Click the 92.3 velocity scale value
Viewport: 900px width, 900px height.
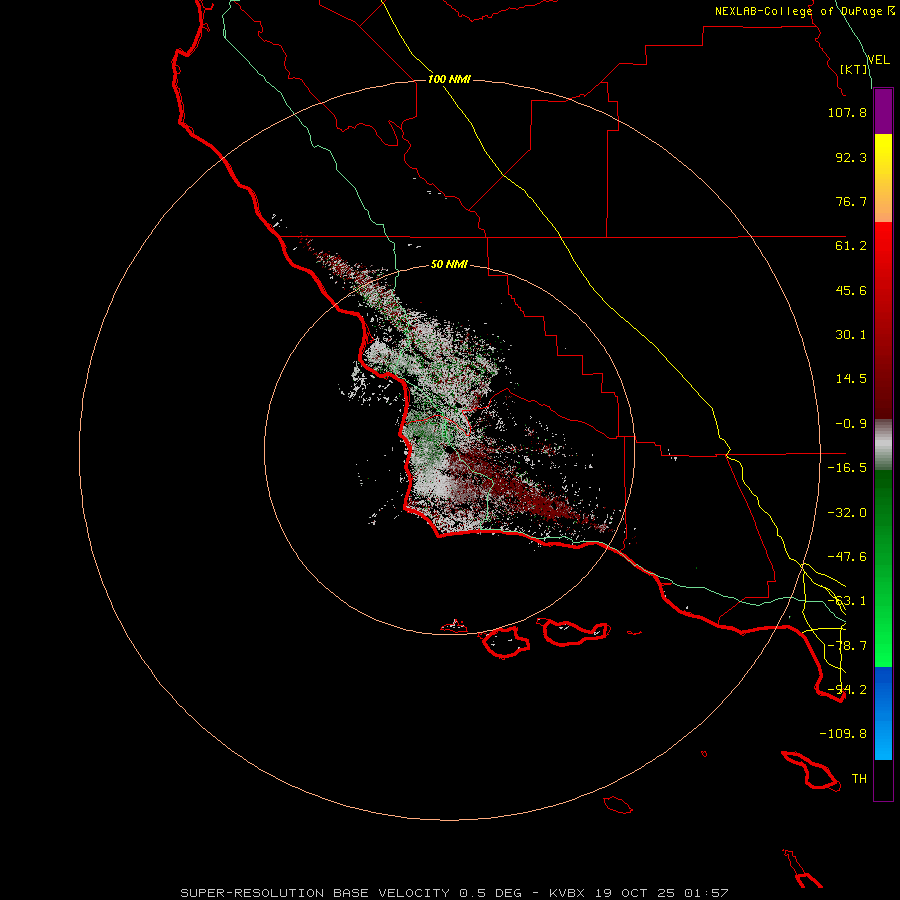pyautogui.click(x=851, y=157)
